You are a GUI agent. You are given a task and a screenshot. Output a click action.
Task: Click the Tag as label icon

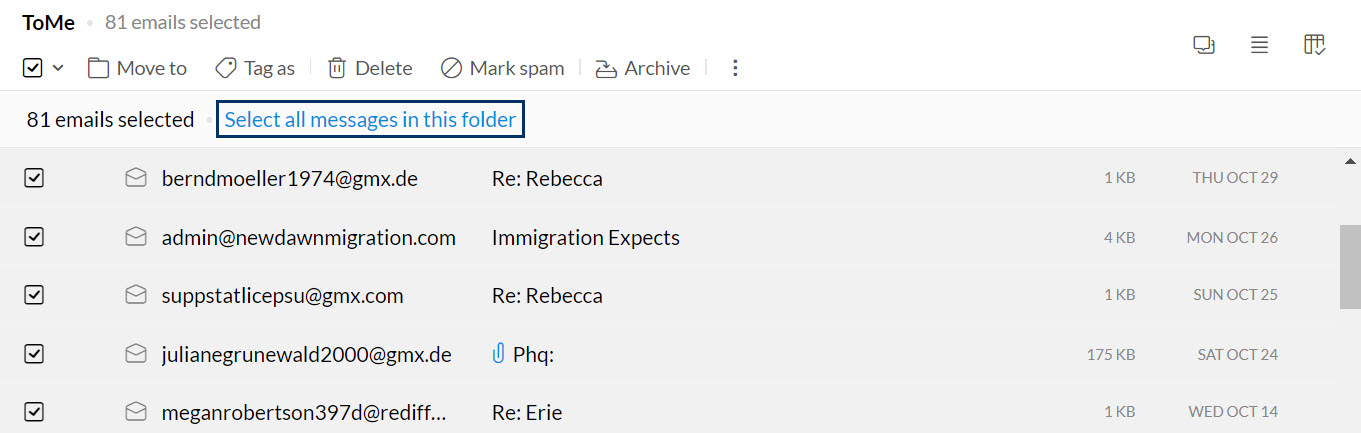pyautogui.click(x=226, y=68)
